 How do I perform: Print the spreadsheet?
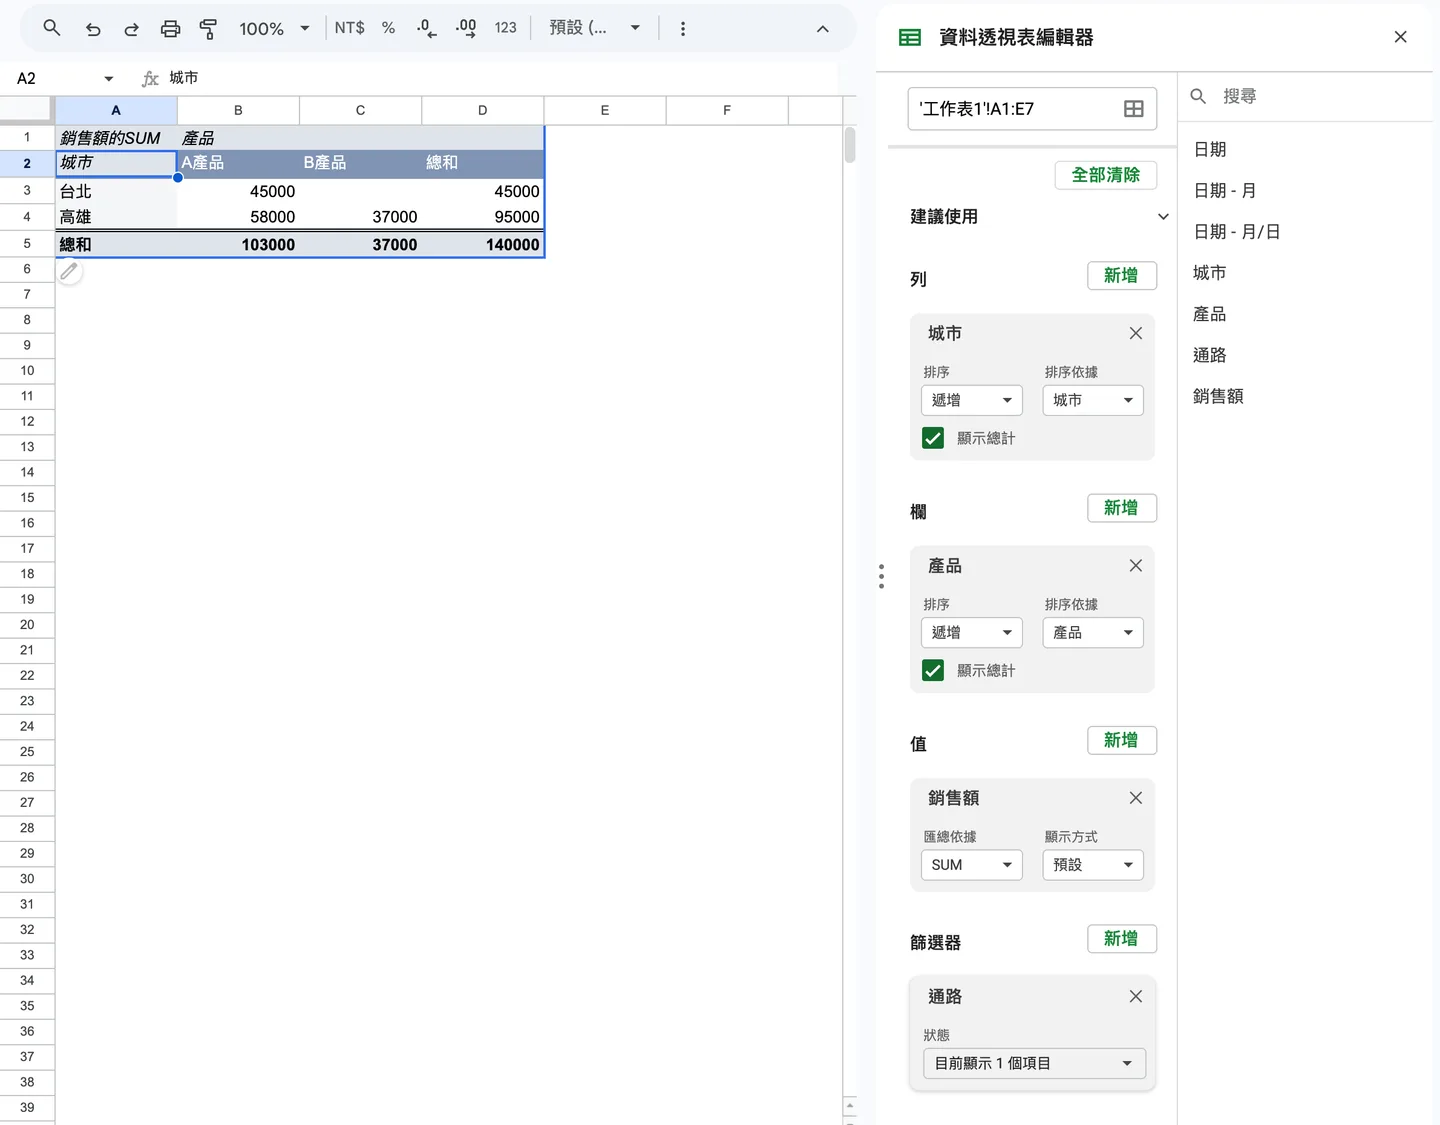tap(171, 29)
